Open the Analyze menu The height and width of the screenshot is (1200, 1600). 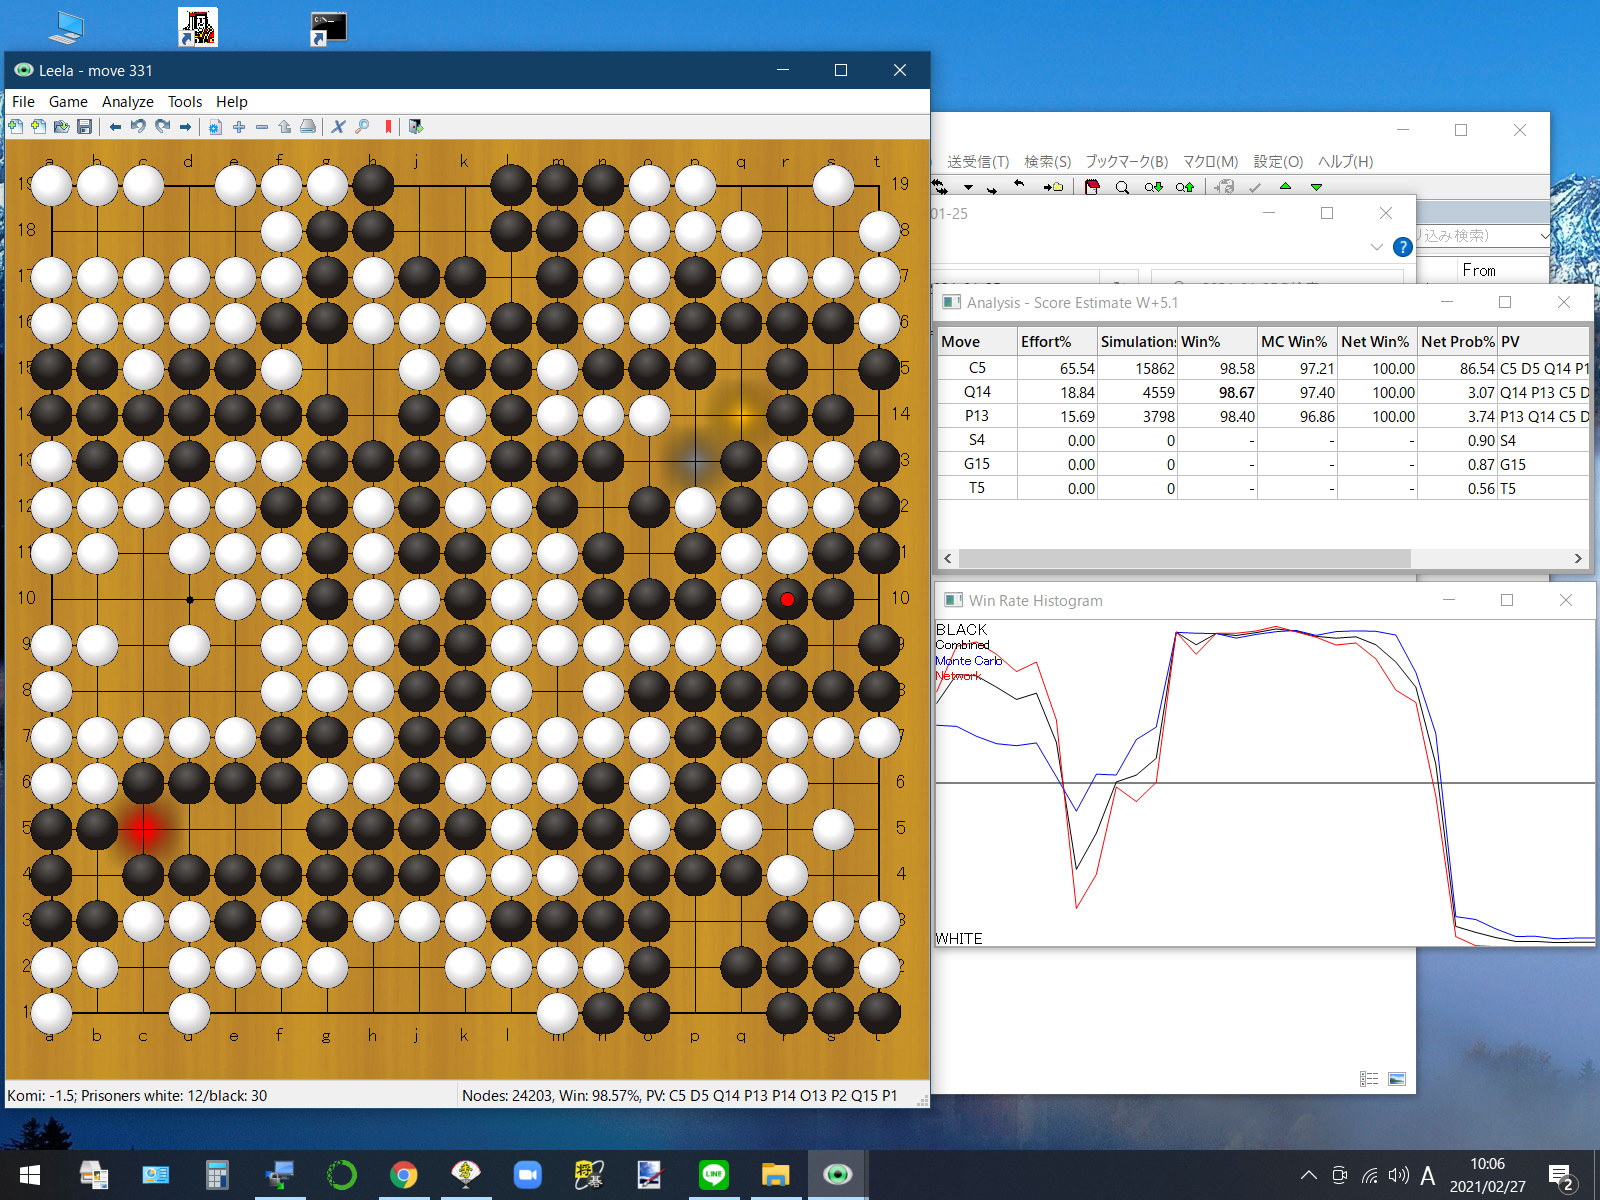(x=127, y=102)
